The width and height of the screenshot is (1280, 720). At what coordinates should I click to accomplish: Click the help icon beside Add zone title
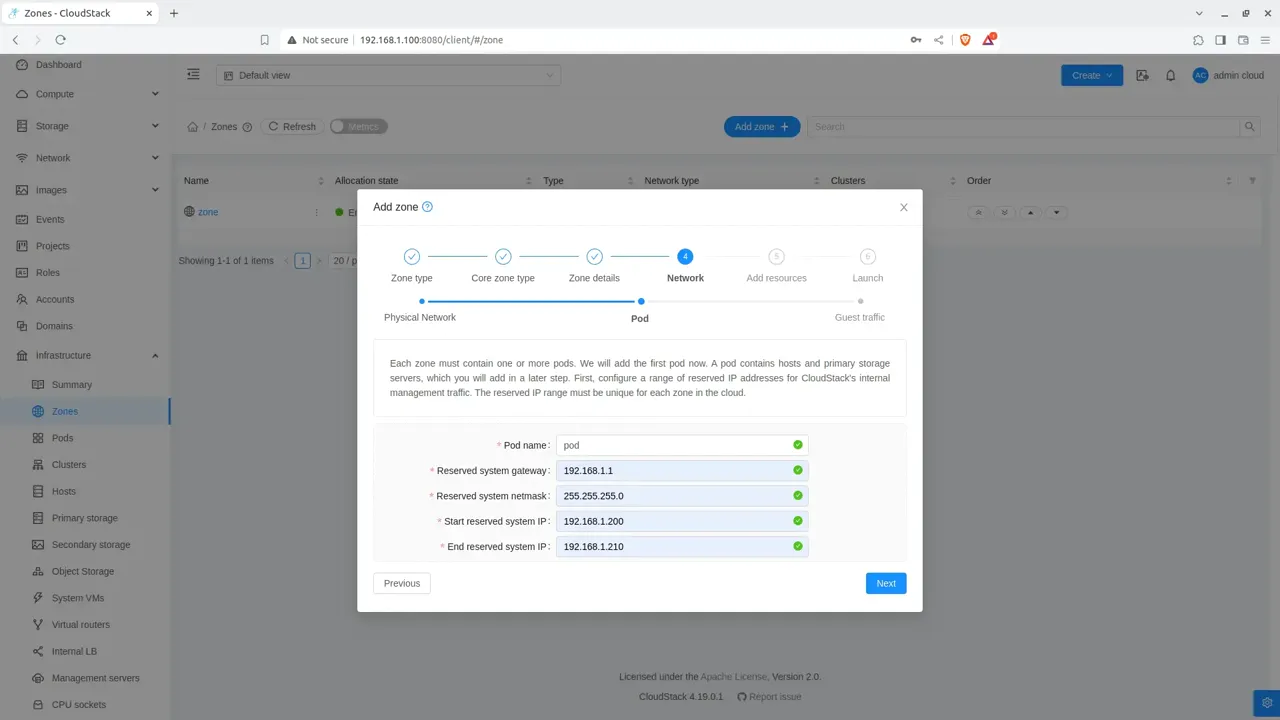click(x=427, y=207)
